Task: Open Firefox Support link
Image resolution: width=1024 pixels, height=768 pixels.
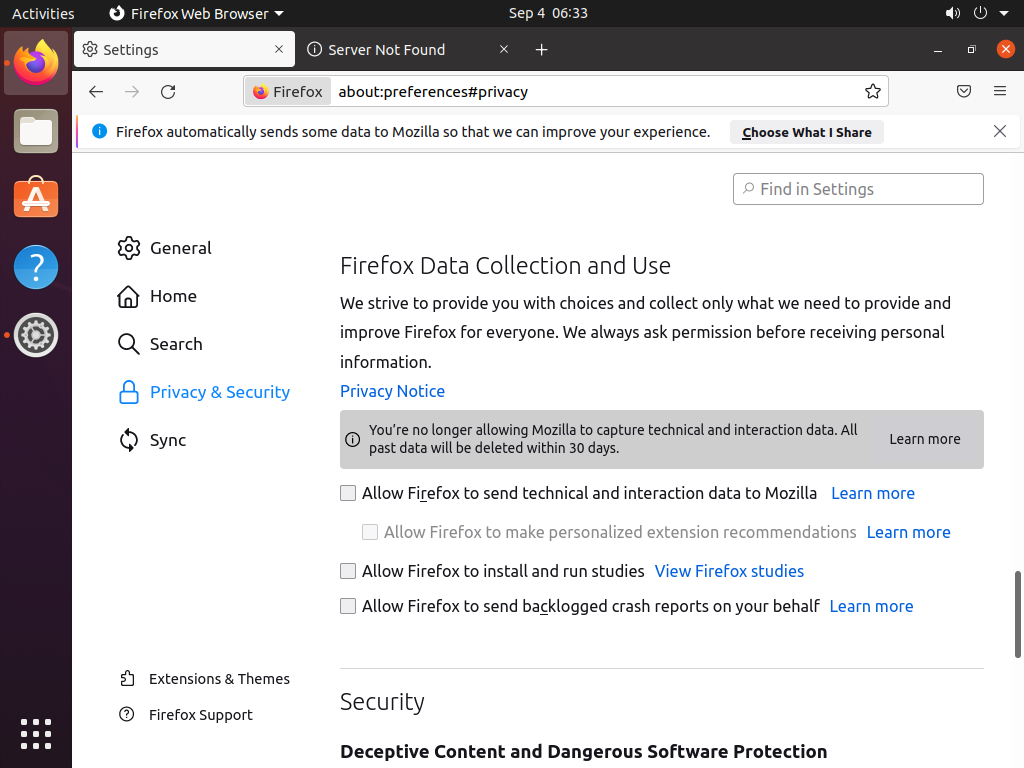Action: (185, 714)
